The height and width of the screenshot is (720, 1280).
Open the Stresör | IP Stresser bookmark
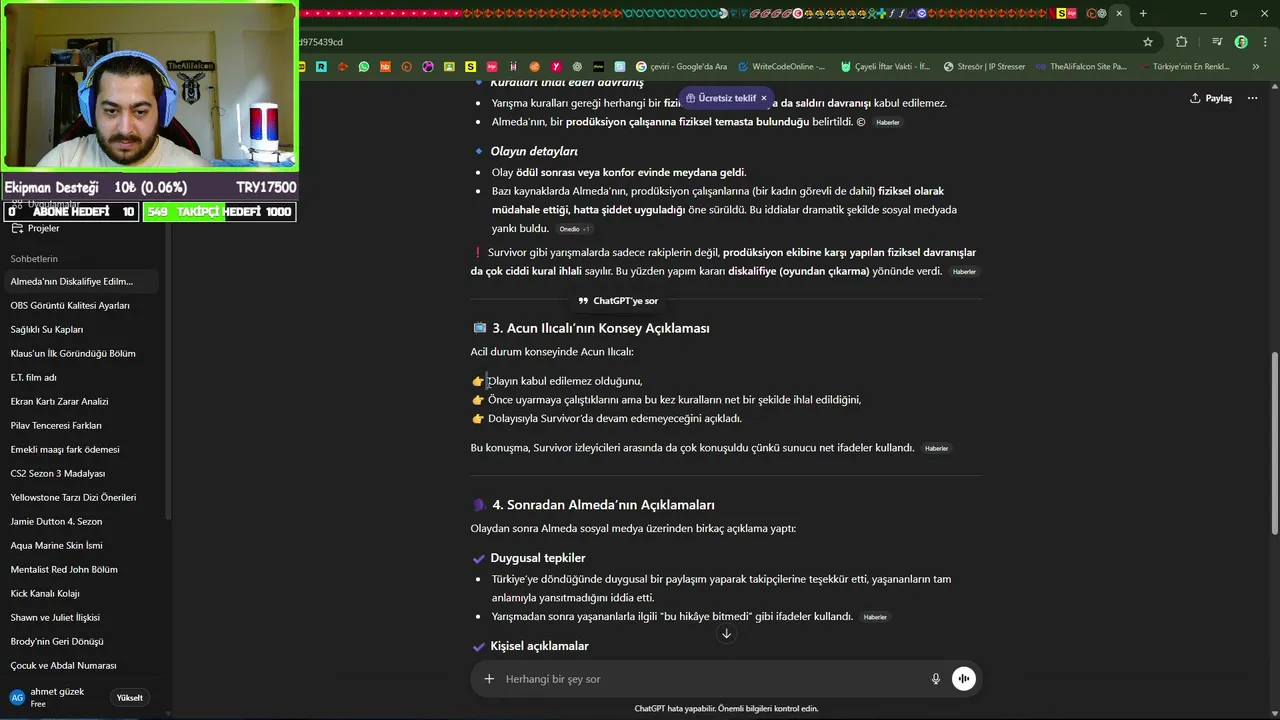(x=983, y=66)
